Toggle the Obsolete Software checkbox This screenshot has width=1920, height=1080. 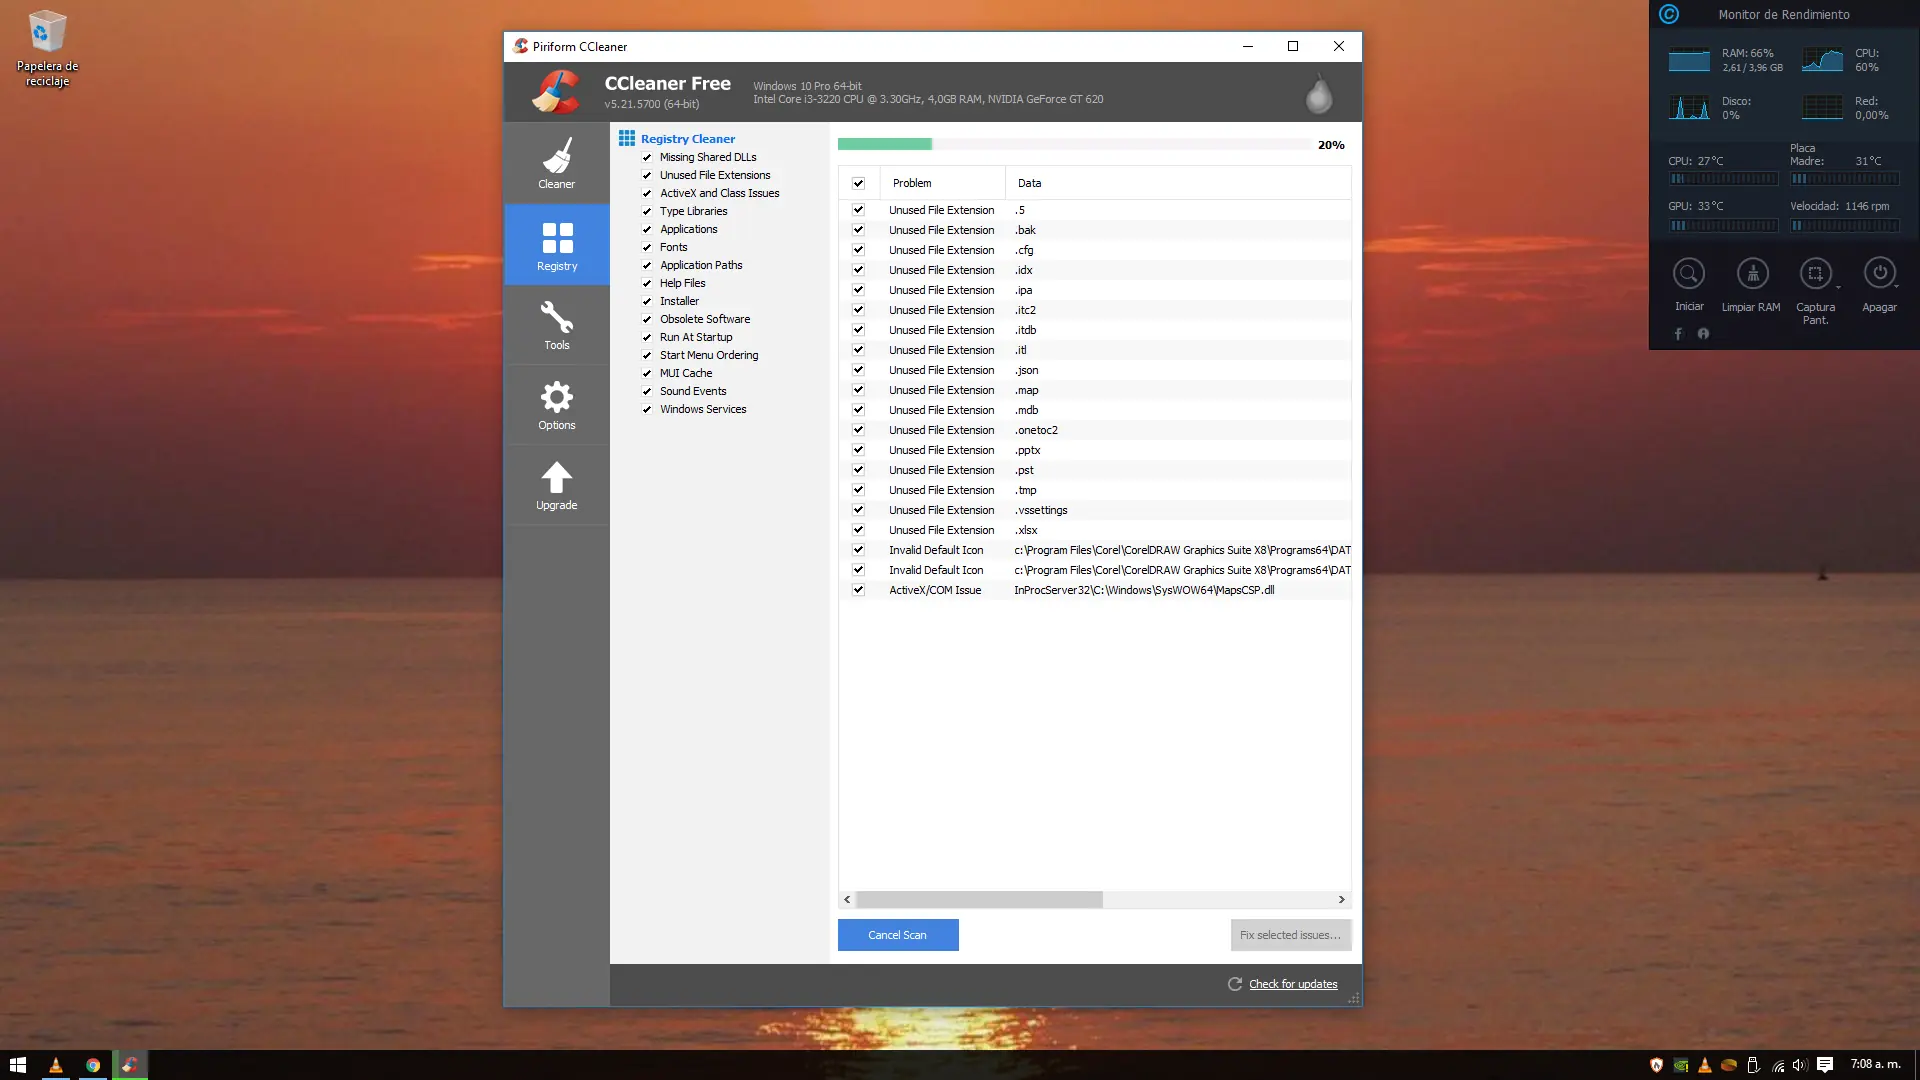(647, 320)
